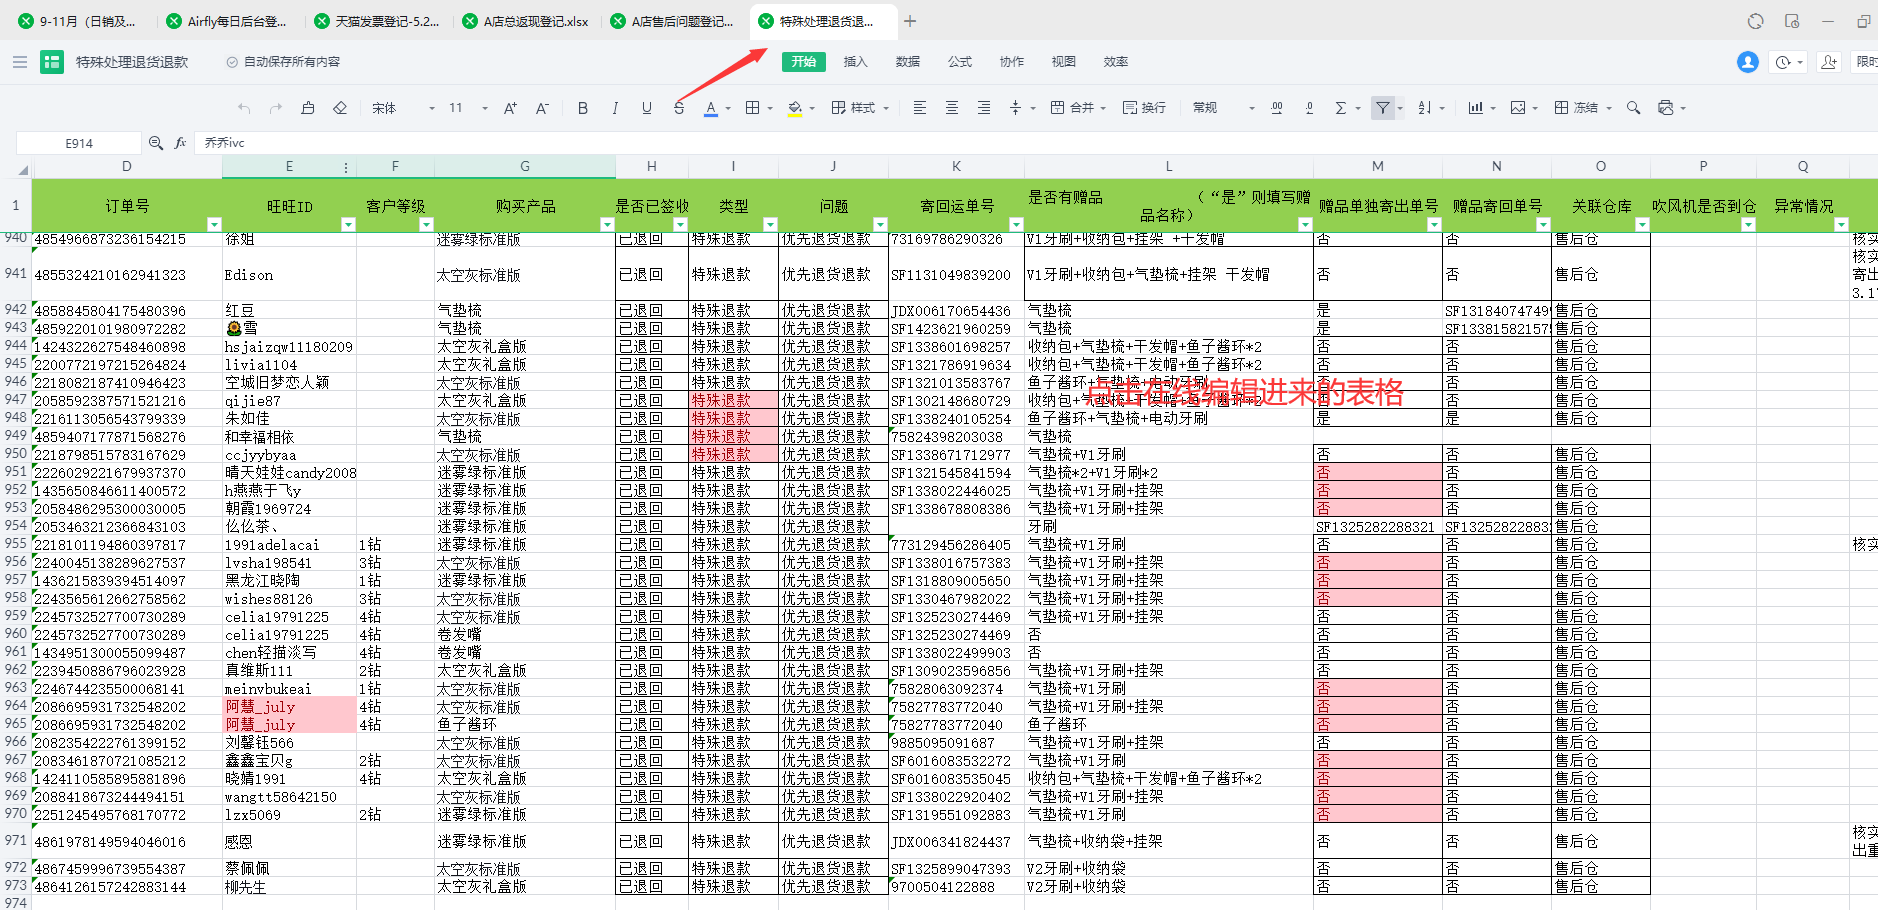Open the A店总返现登记.xlsx document tab
The height and width of the screenshot is (910, 1878).
527,21
